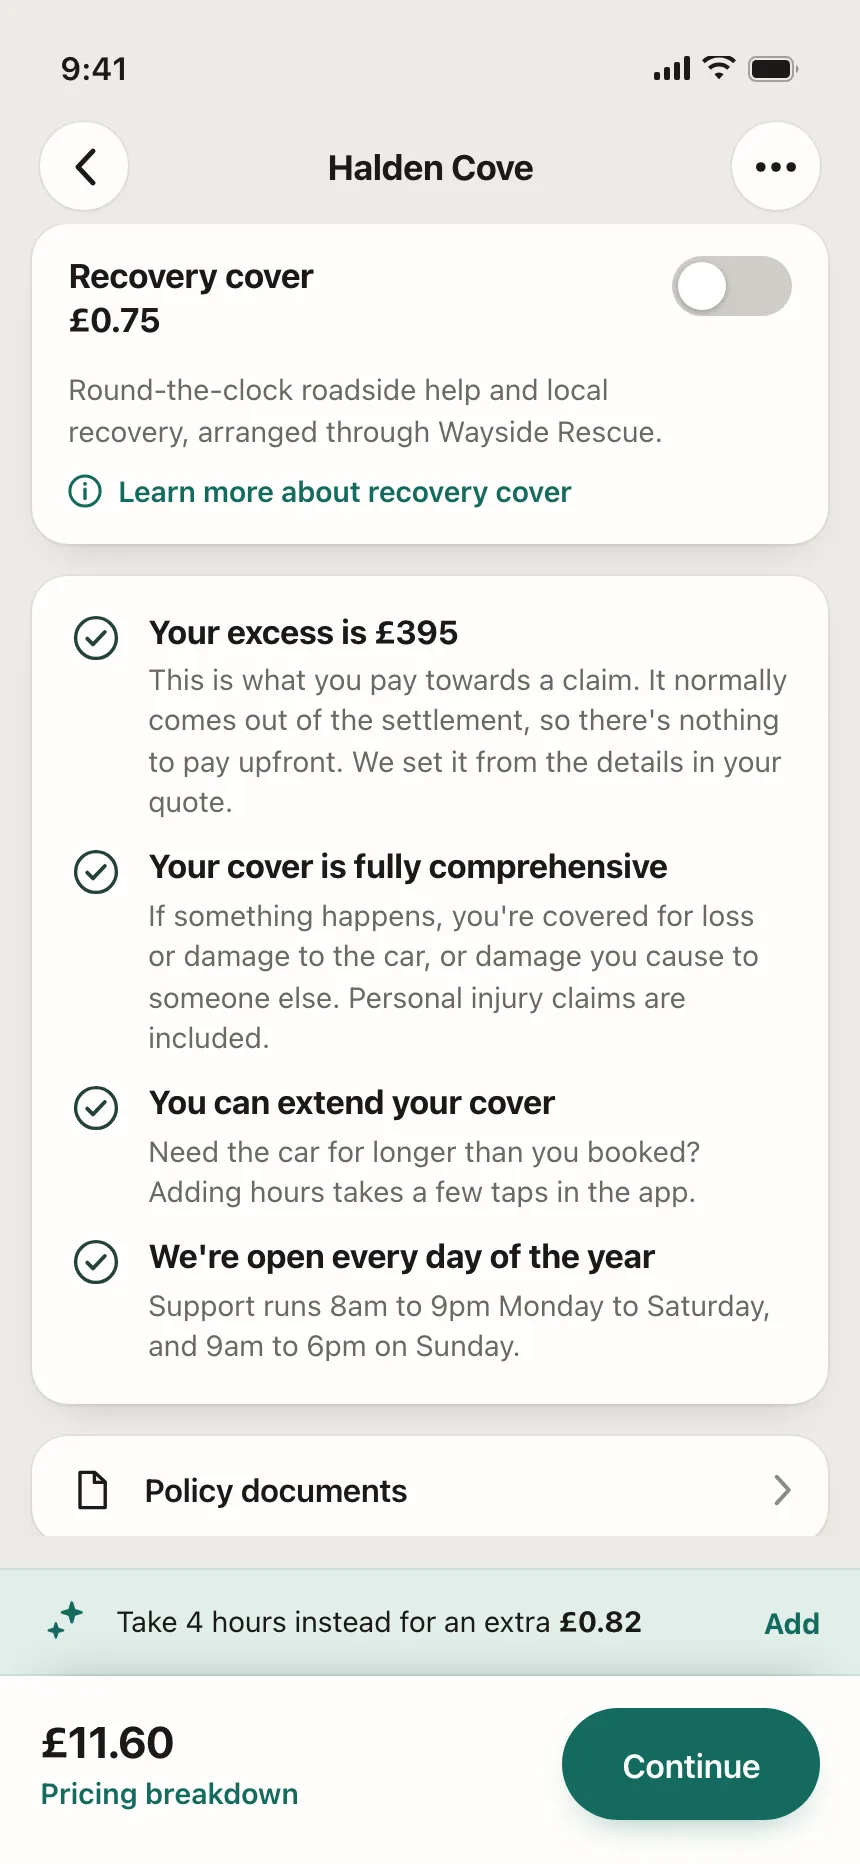Select the Your excess is £395 heading
The height and width of the screenshot is (1864, 860).
(303, 633)
